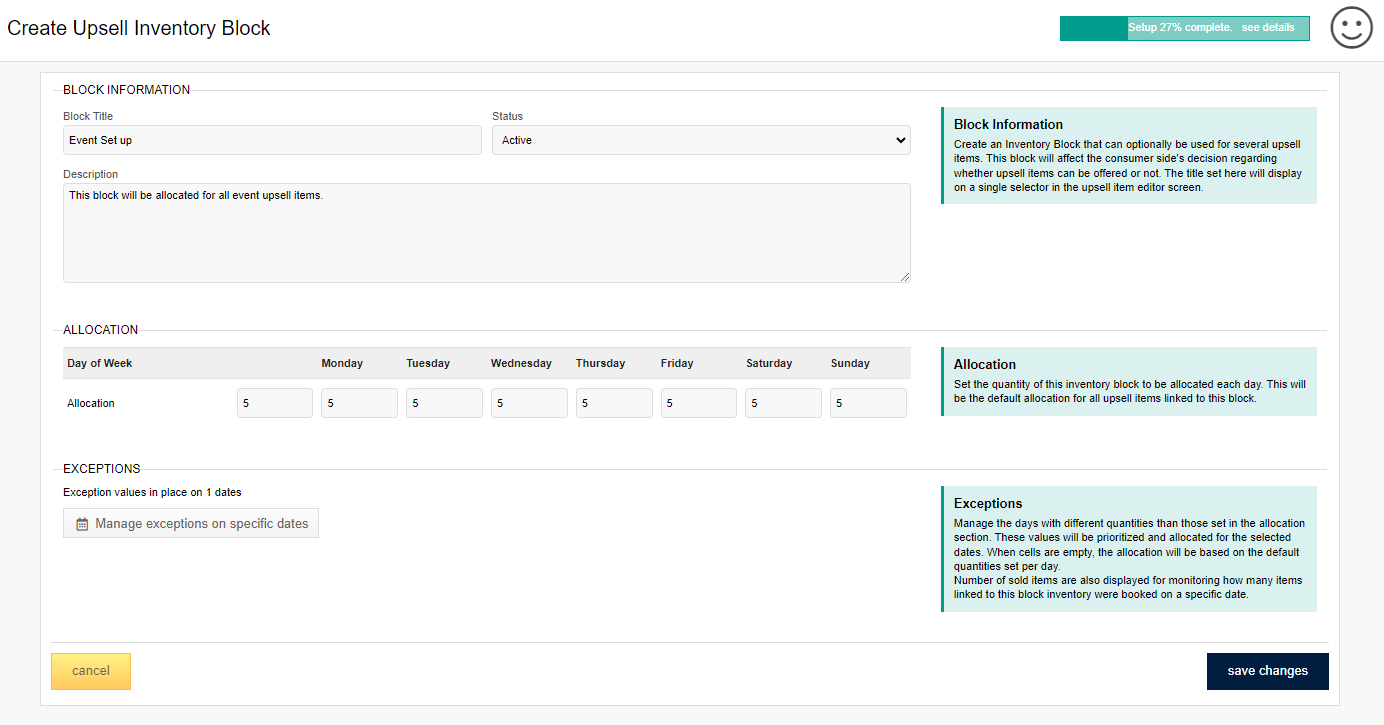Open the Status dropdown showing Active
Viewport: 1384px width, 725px height.
[701, 140]
